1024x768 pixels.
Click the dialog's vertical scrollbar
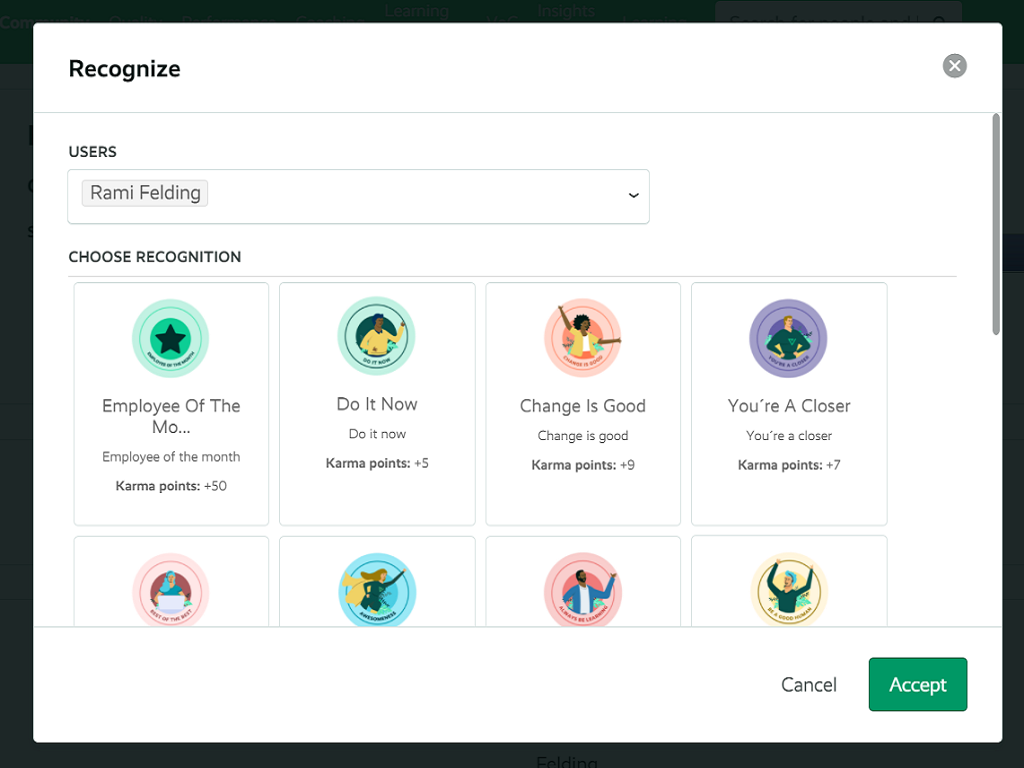995,225
